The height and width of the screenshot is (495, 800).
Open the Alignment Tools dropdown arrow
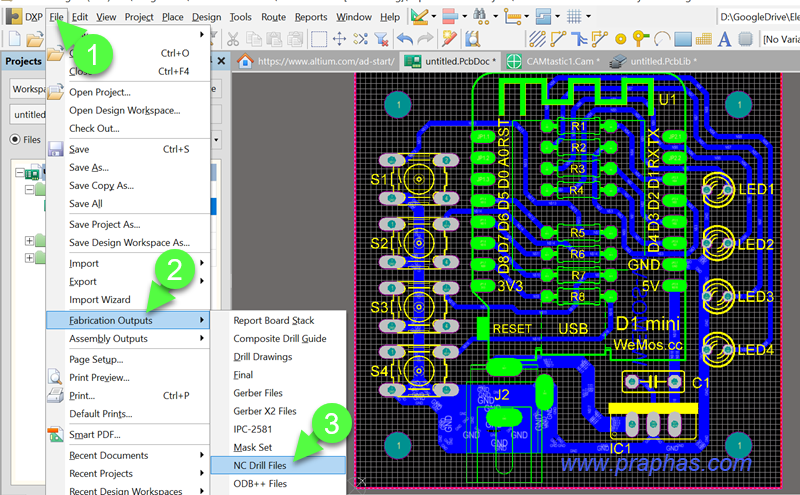click(x=465, y=16)
